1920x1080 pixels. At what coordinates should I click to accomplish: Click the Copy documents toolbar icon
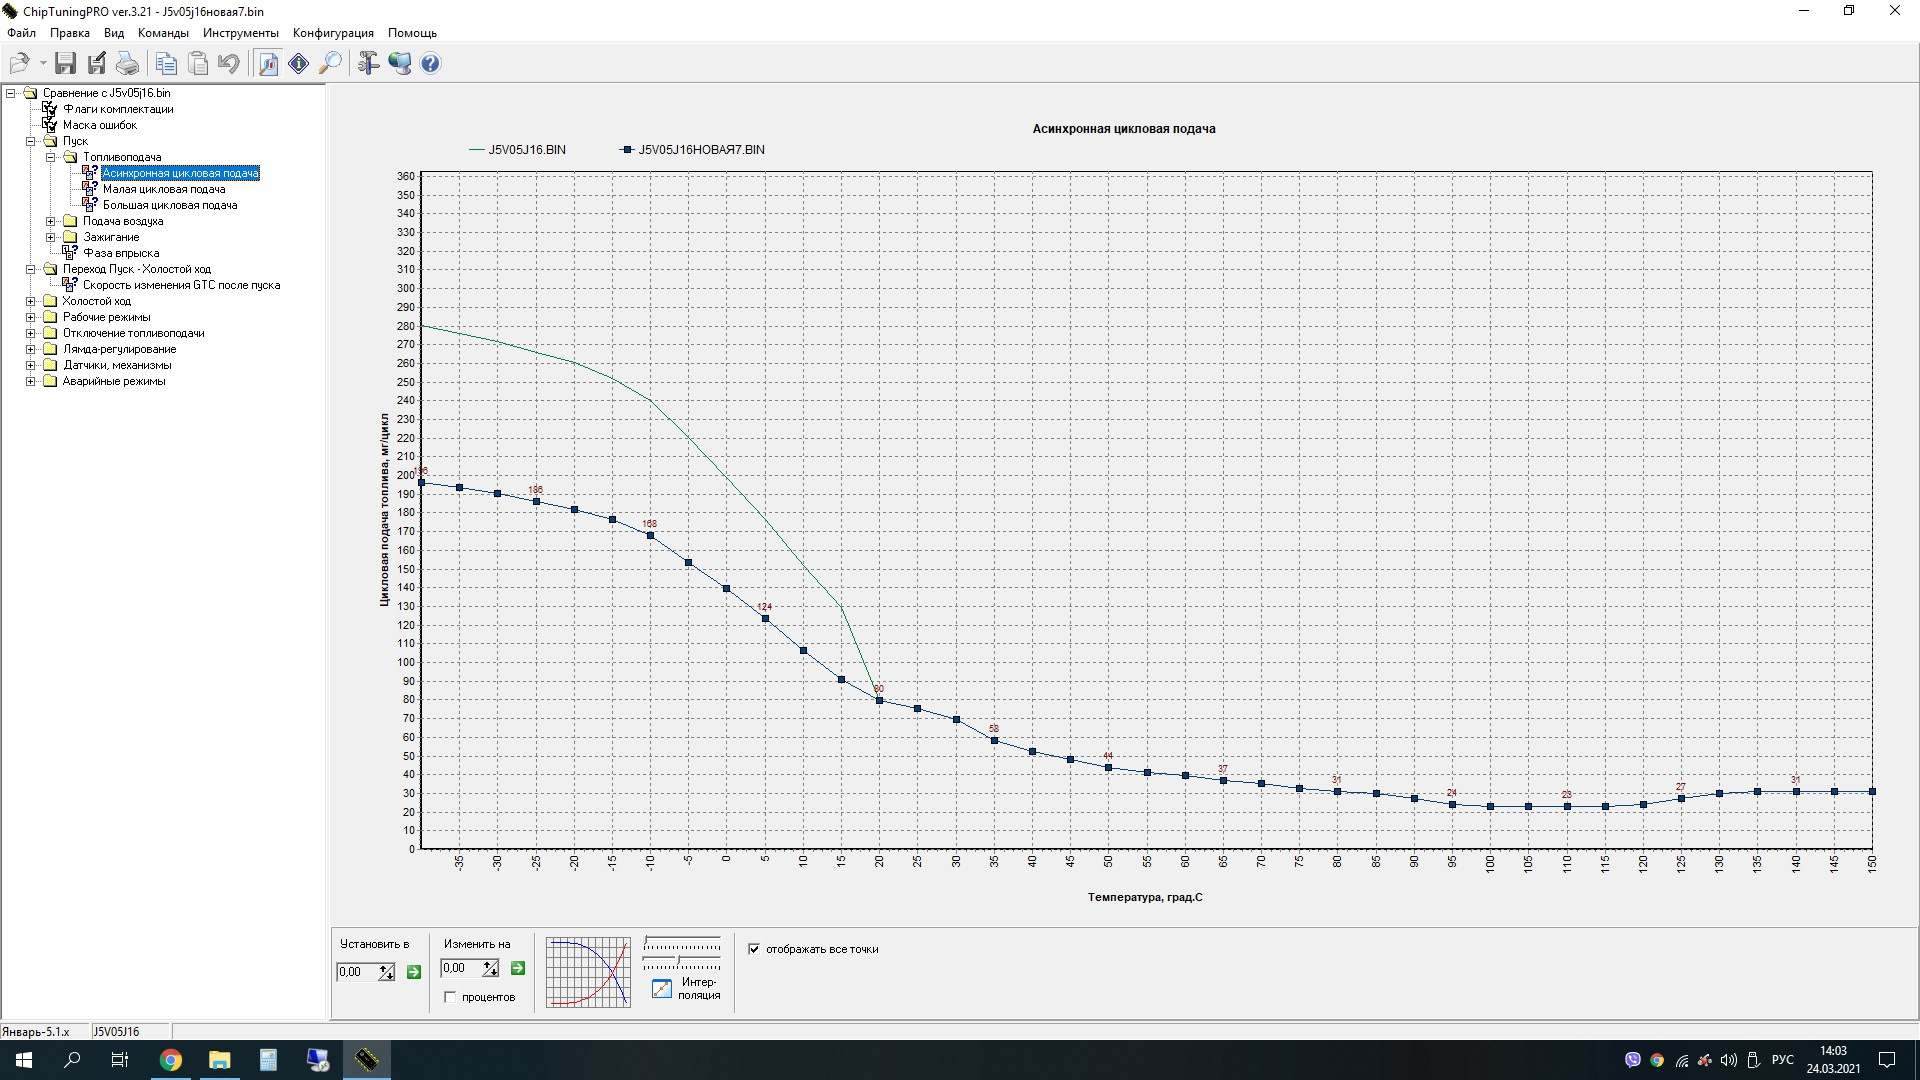(x=166, y=64)
